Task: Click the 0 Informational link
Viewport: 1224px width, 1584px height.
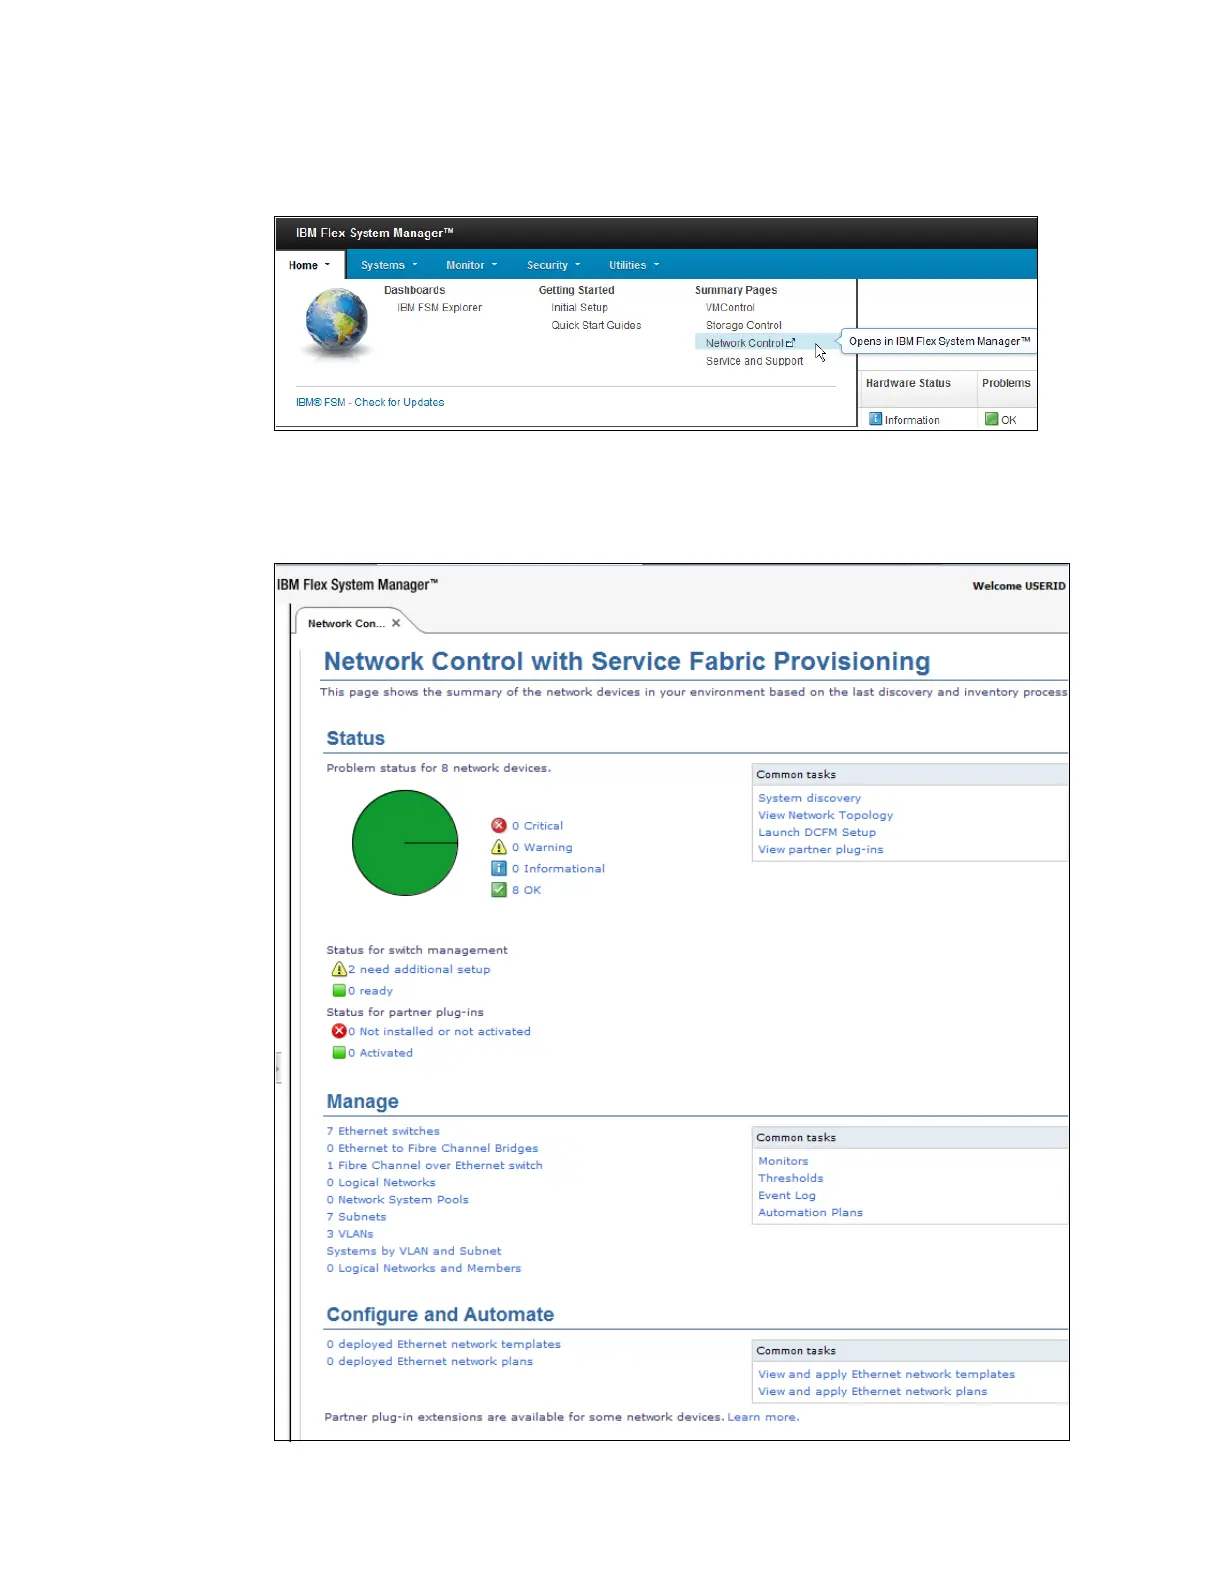Action: pyautogui.click(x=558, y=868)
